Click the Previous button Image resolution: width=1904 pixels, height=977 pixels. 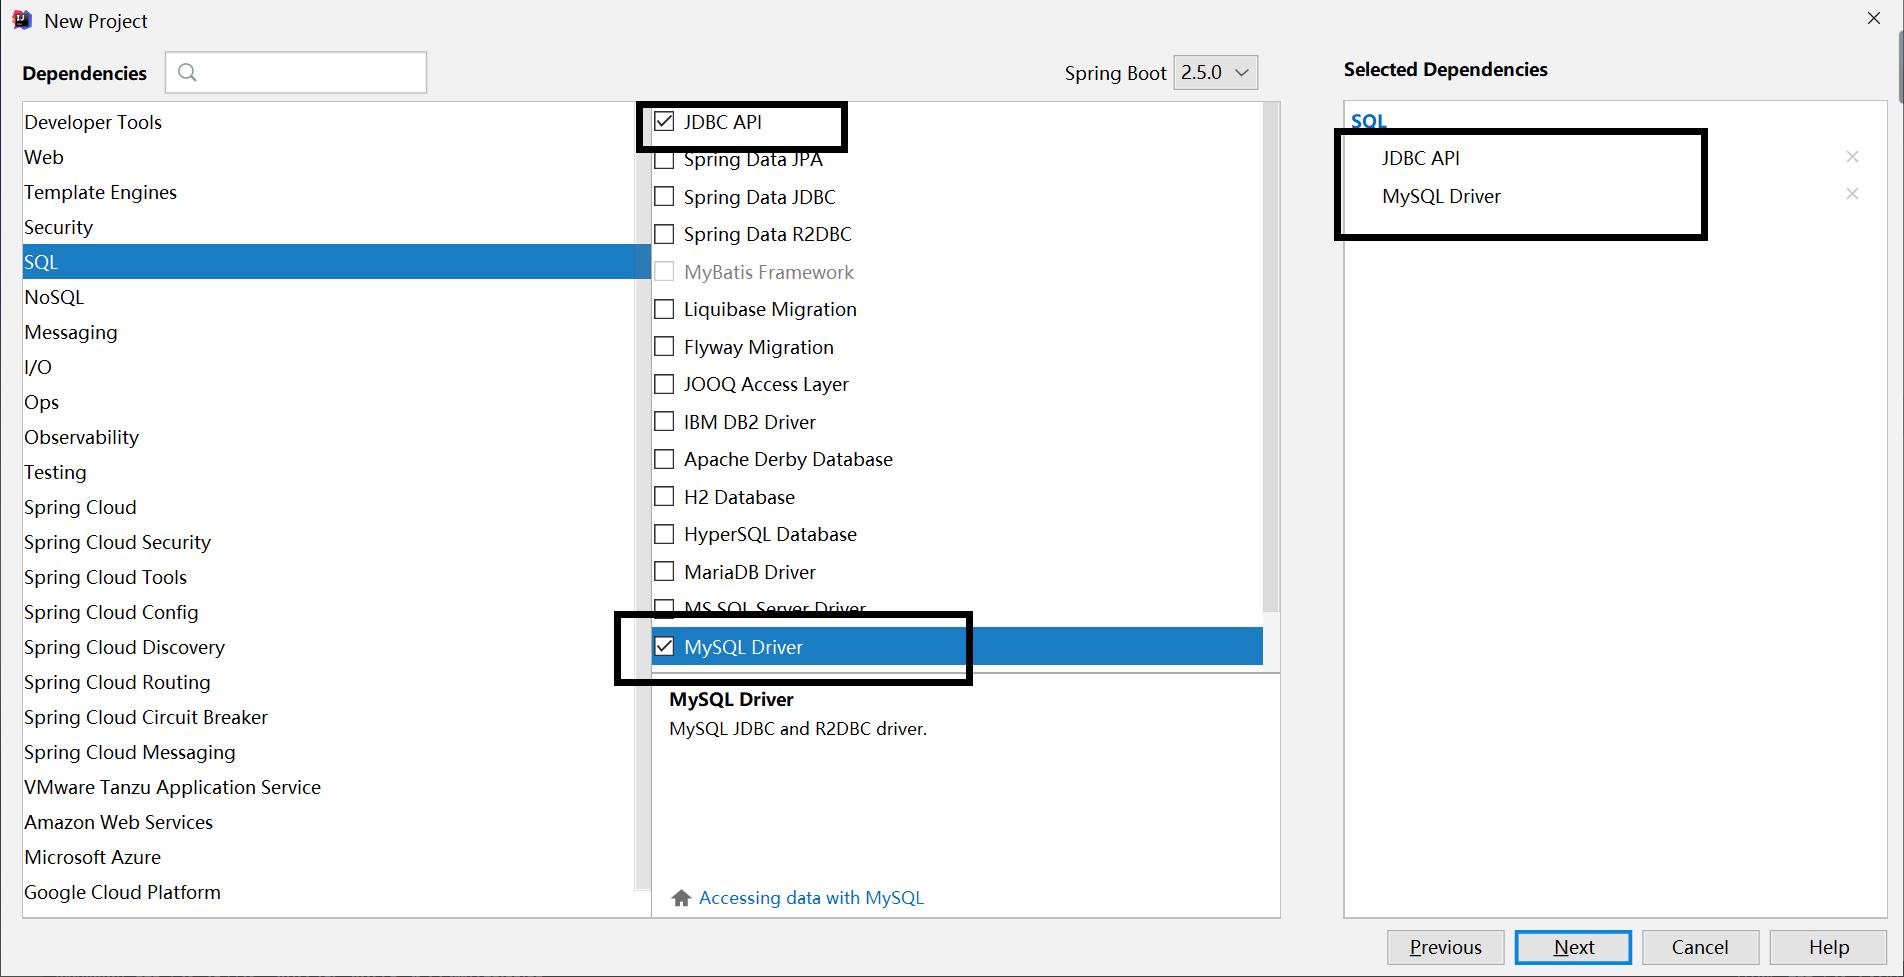1445,947
